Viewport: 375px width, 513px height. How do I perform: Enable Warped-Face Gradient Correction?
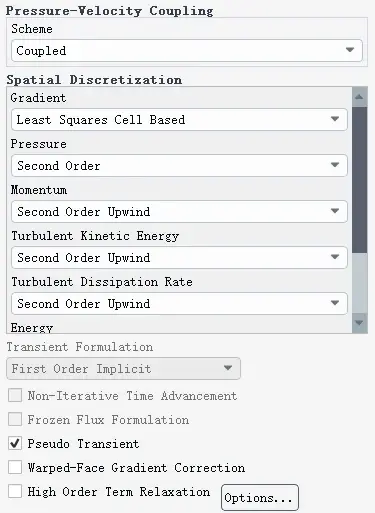pyautogui.click(x=15, y=467)
